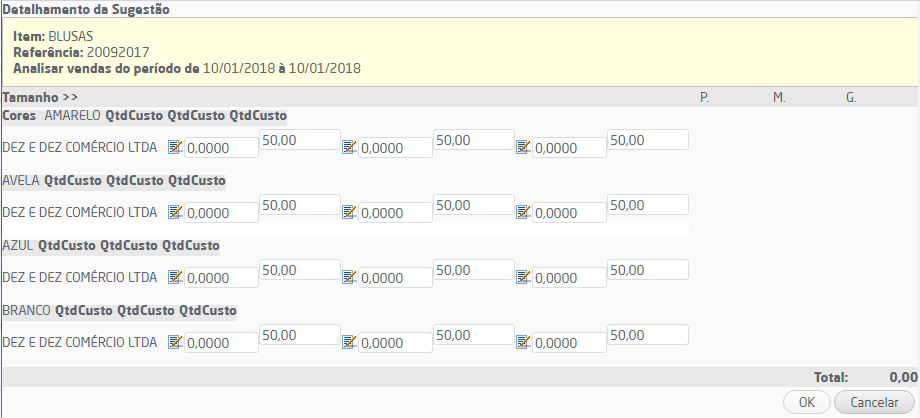Open AVELA row edit icon for size P
The image size is (920, 418).
pos(175,212)
